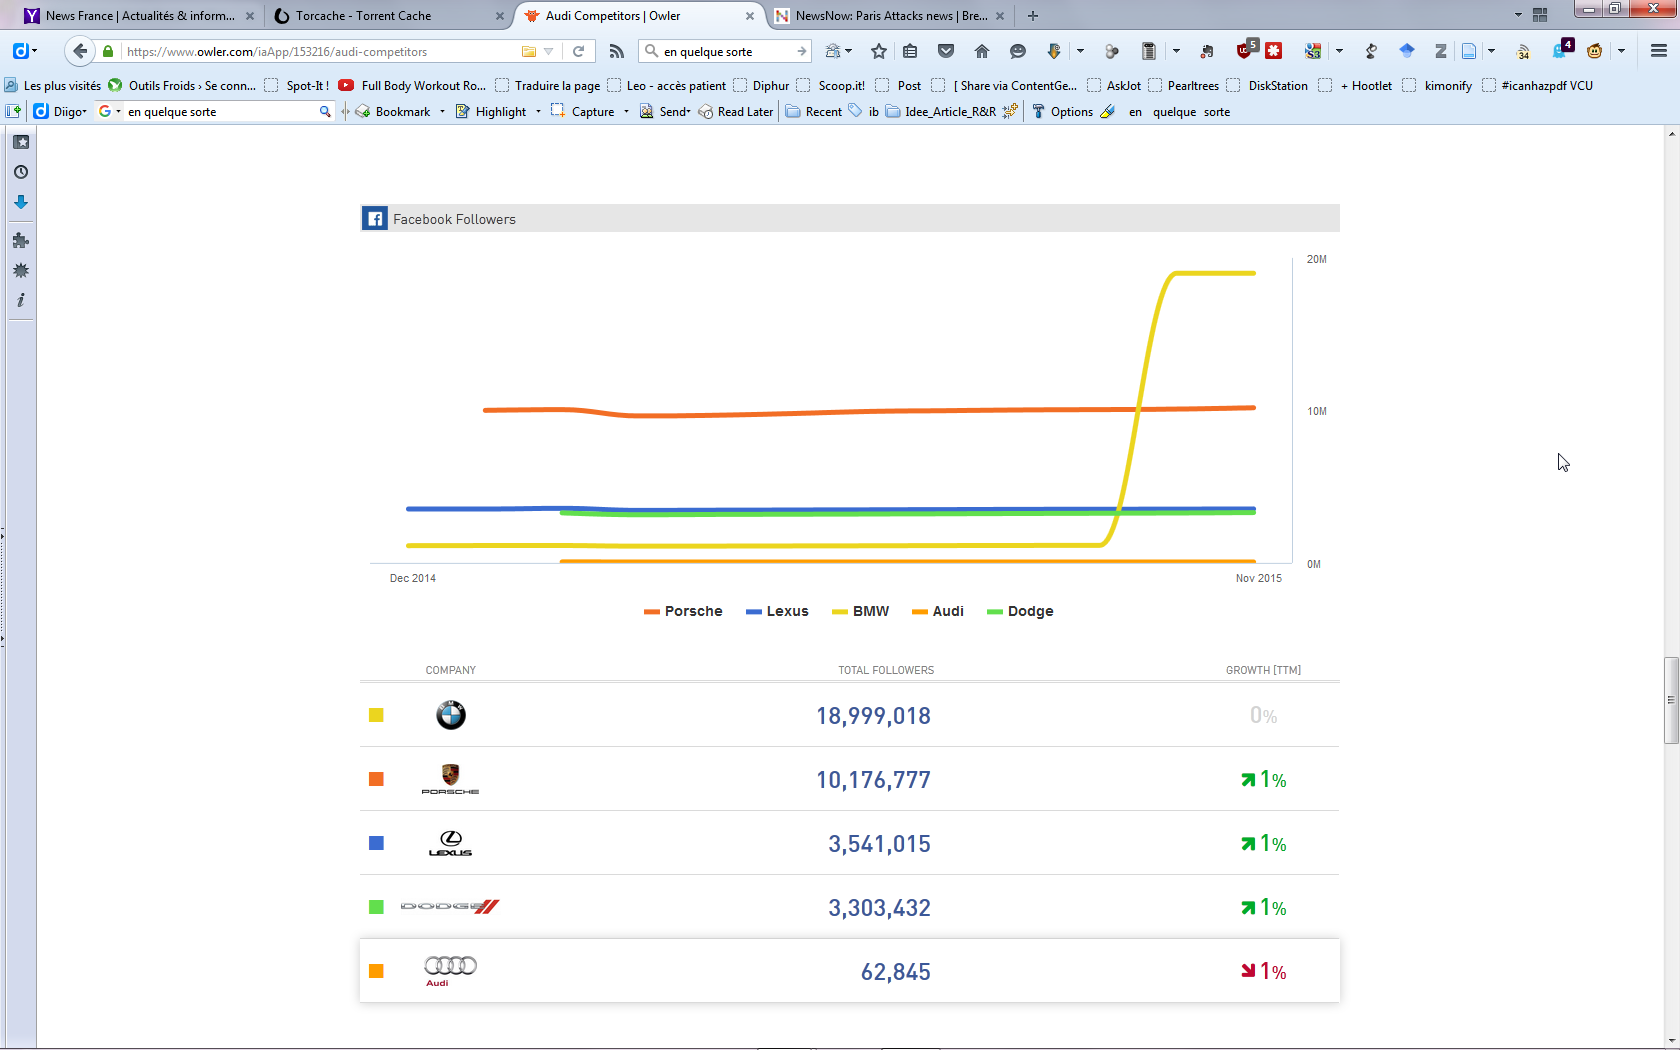This screenshot has width=1680, height=1050.
Task: Click the uBlock shield icon with badge 5
Action: pos(1246,50)
